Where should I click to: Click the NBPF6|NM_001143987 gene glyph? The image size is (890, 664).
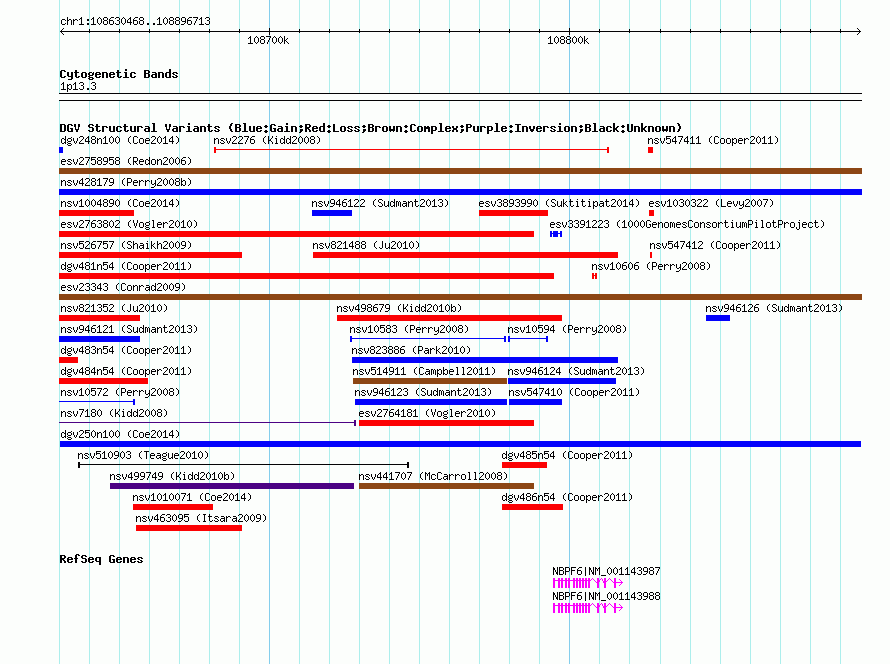[588, 583]
